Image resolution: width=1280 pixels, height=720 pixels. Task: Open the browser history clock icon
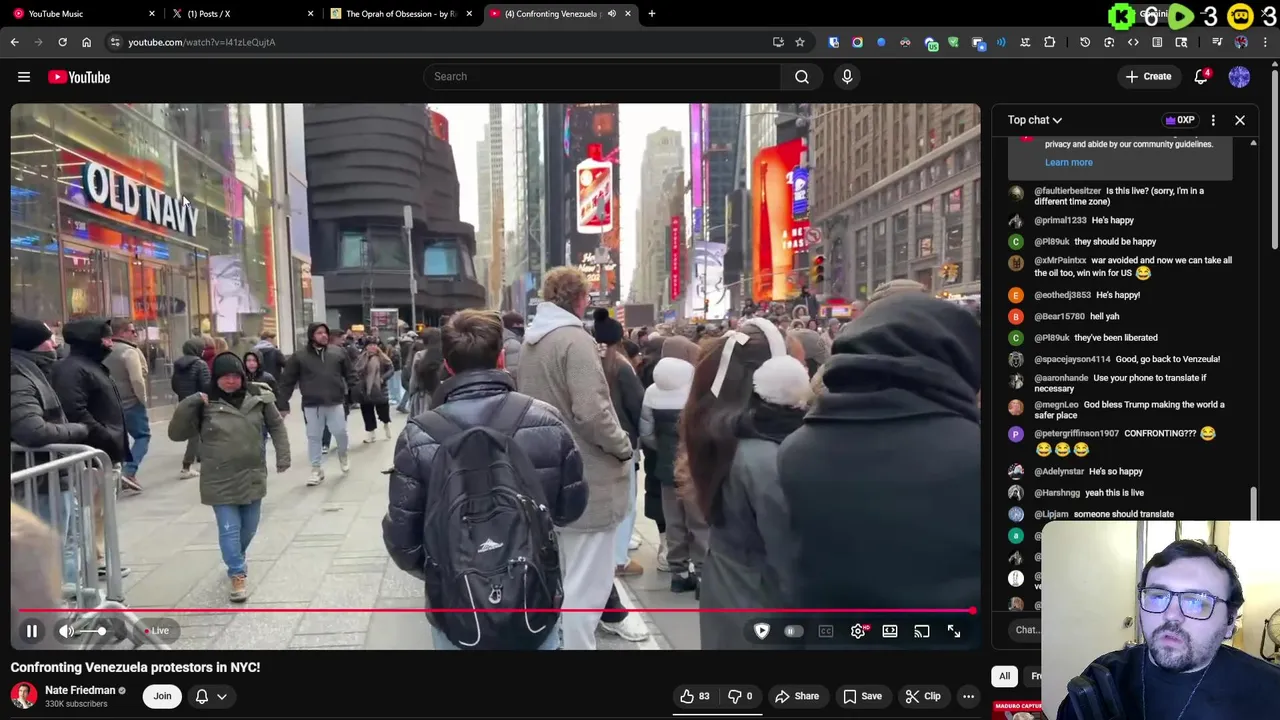click(x=1085, y=42)
